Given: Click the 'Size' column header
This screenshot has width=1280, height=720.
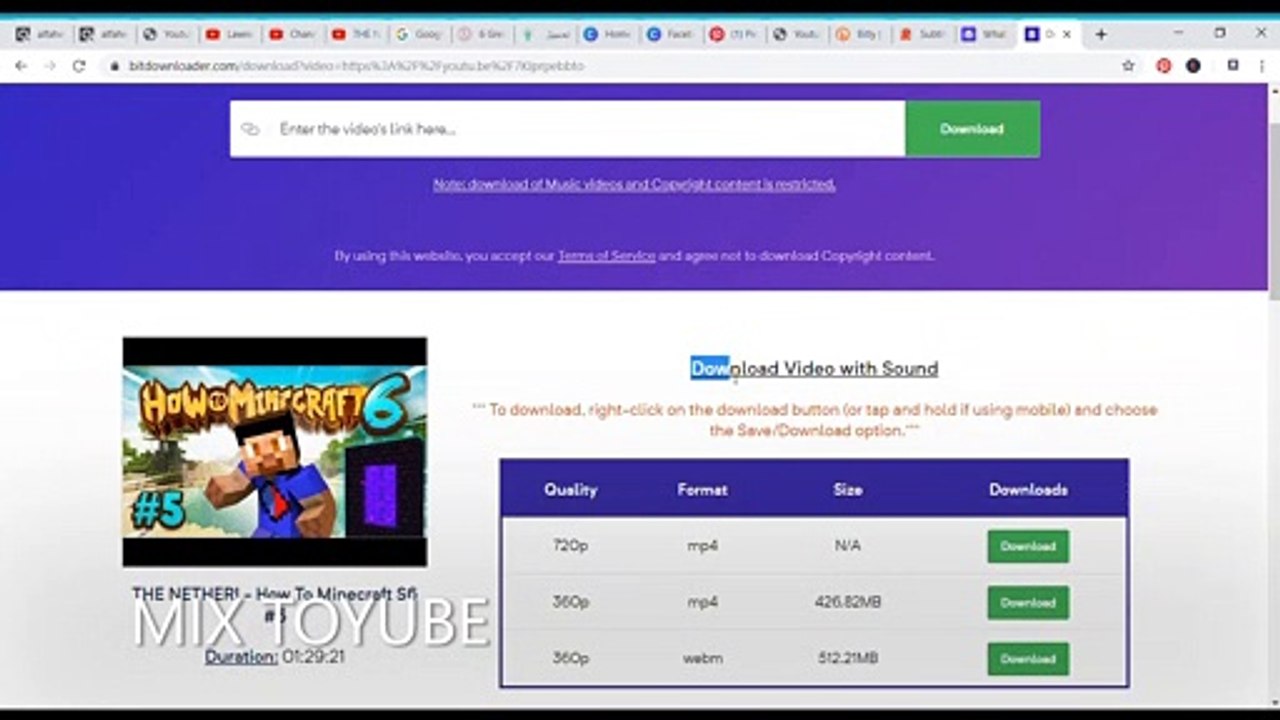Looking at the screenshot, I should (847, 490).
